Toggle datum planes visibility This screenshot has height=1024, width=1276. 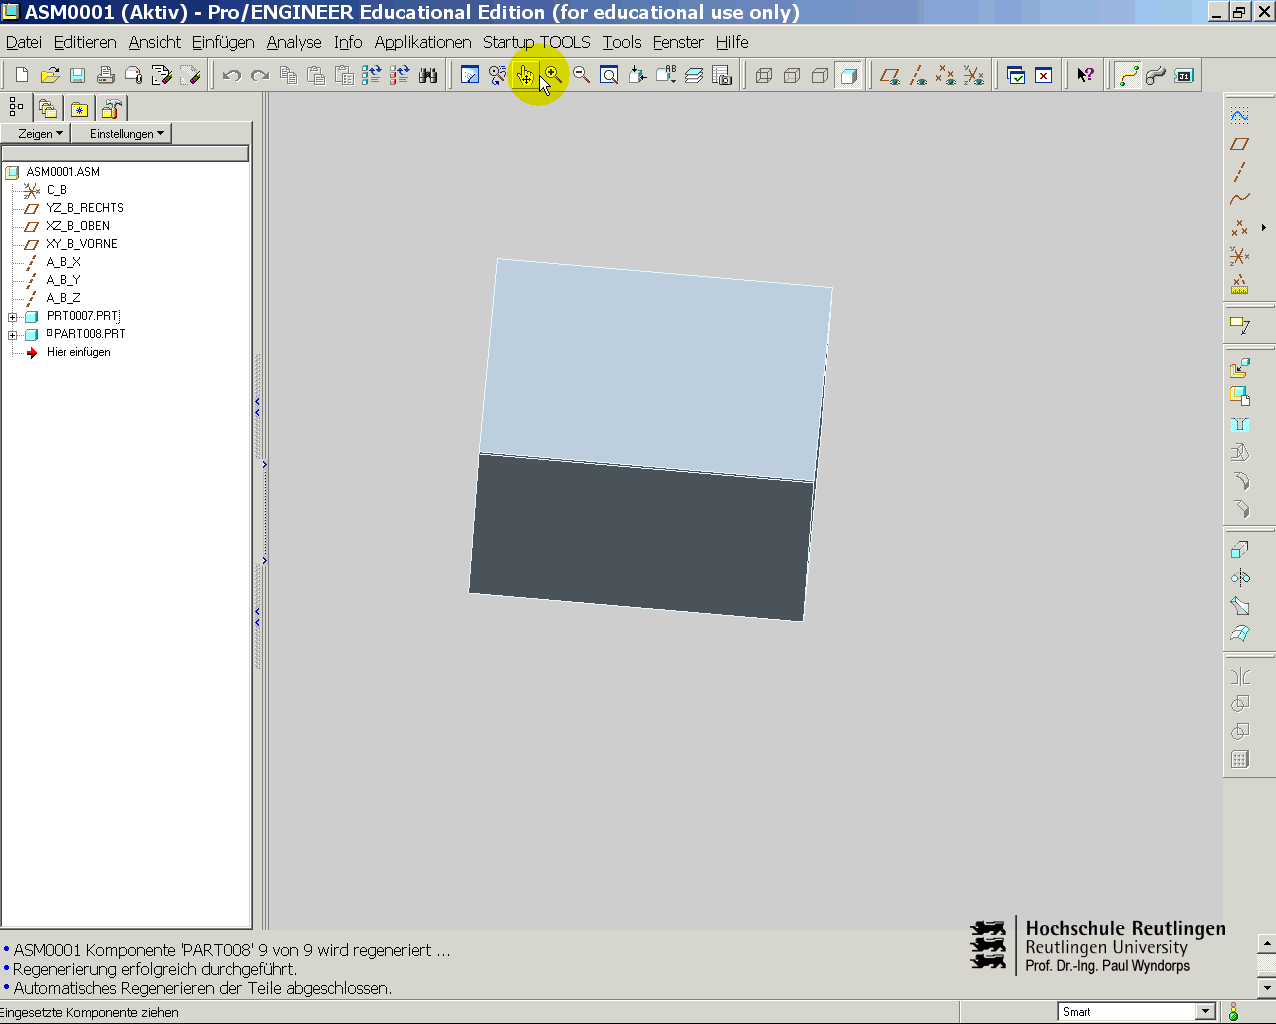[x=889, y=75]
